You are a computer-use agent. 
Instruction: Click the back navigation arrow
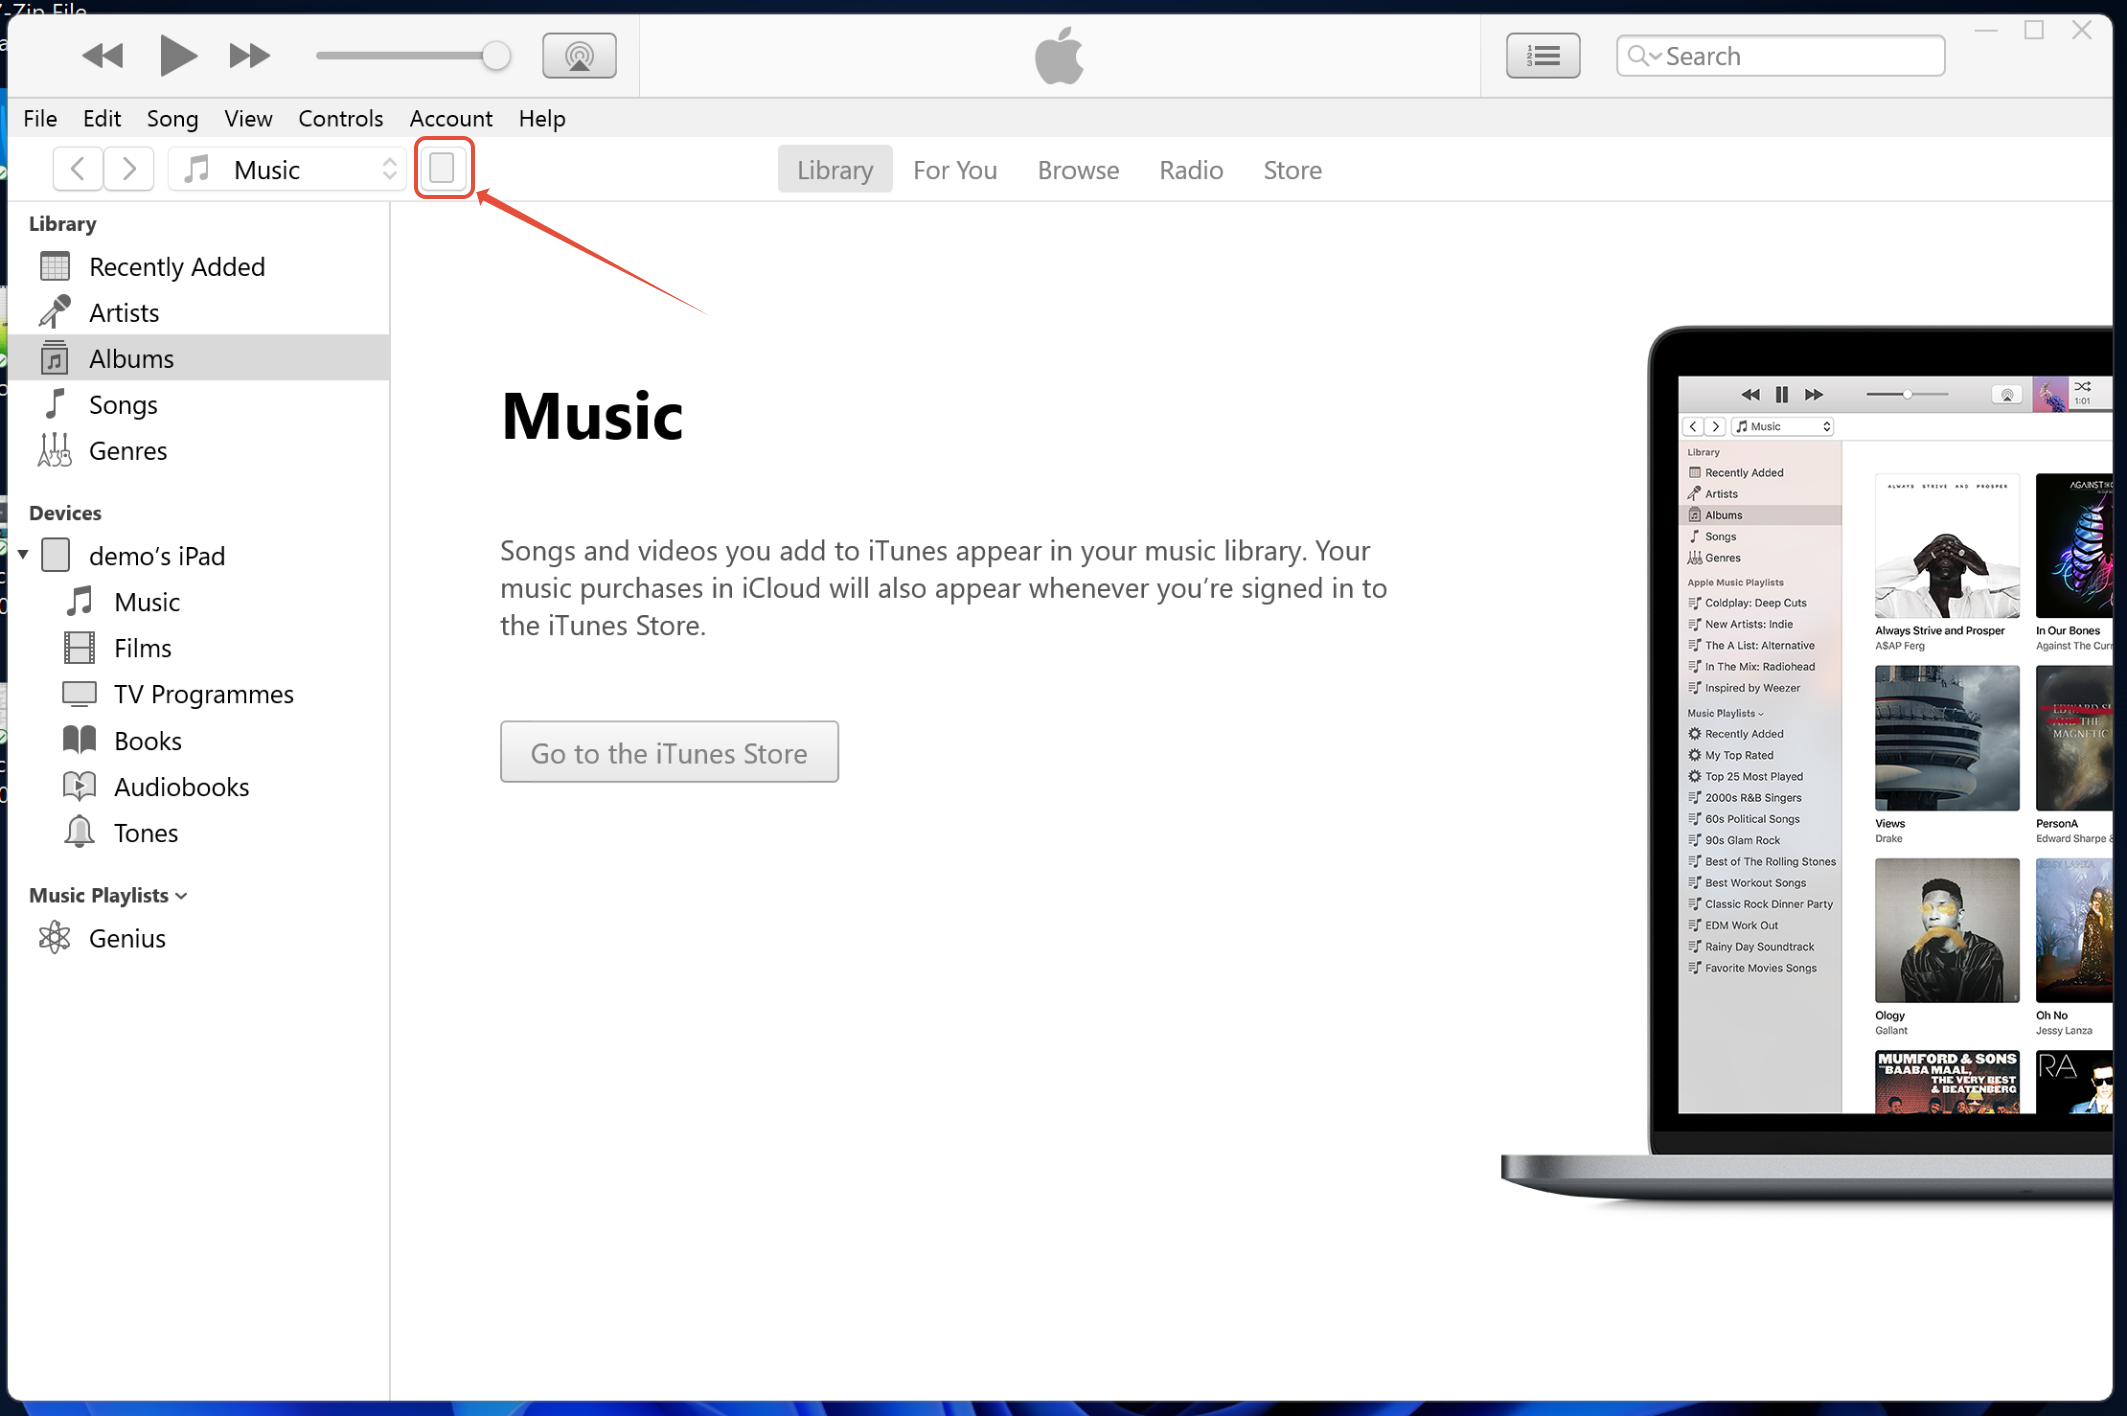coord(77,169)
